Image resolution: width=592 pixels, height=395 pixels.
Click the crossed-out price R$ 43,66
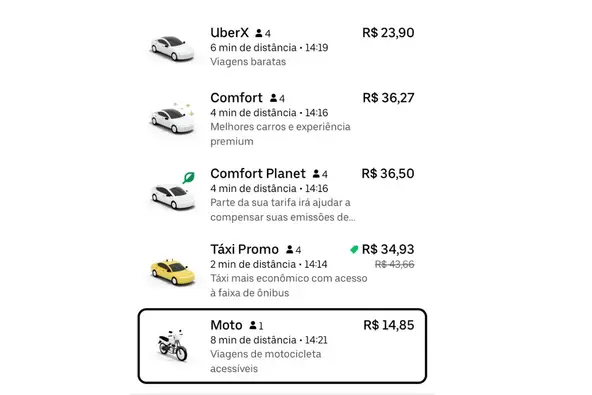395,264
